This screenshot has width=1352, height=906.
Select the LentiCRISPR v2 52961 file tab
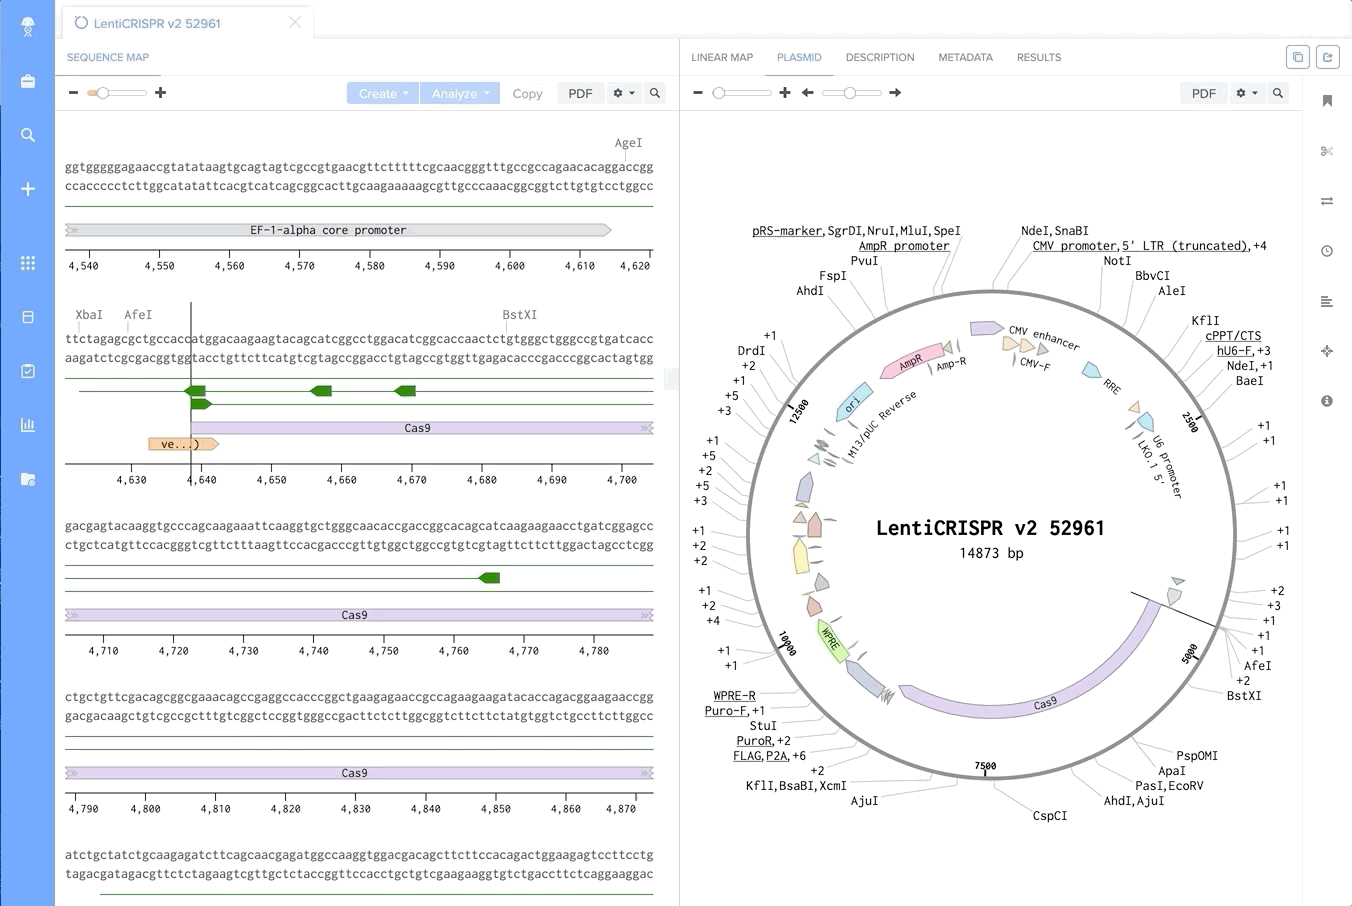[x=157, y=23]
